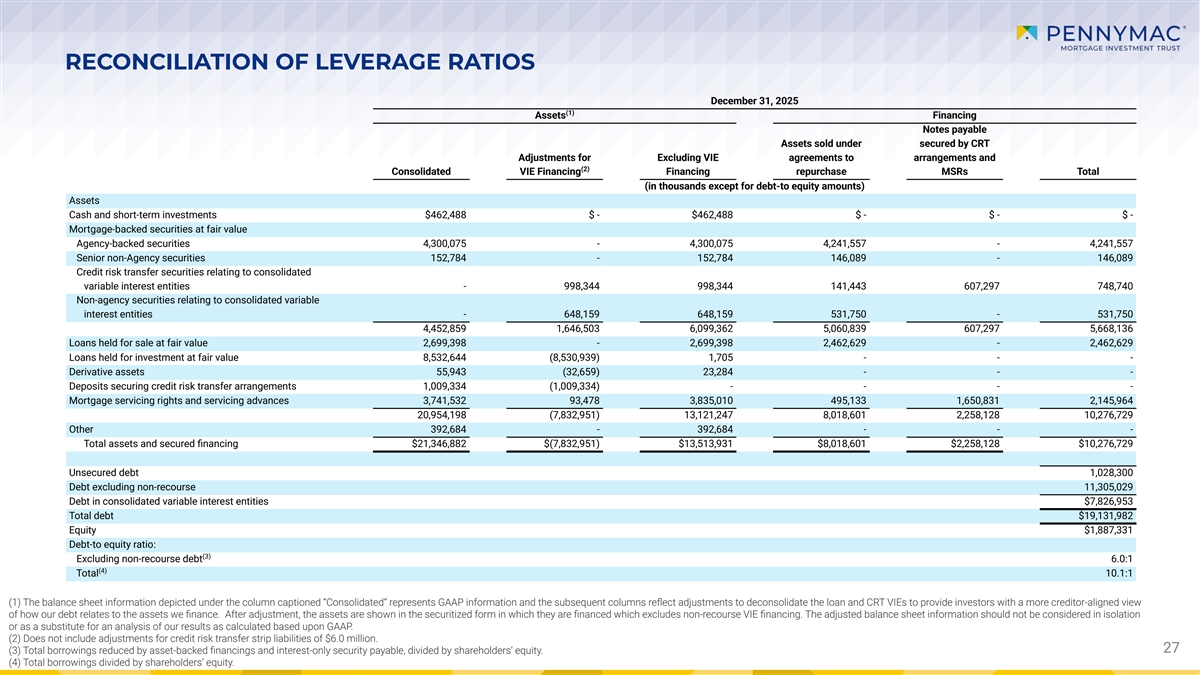Click the Excluding VIE Financing column header
Image resolution: width=1200 pixels, height=675 pixels.
point(688,164)
